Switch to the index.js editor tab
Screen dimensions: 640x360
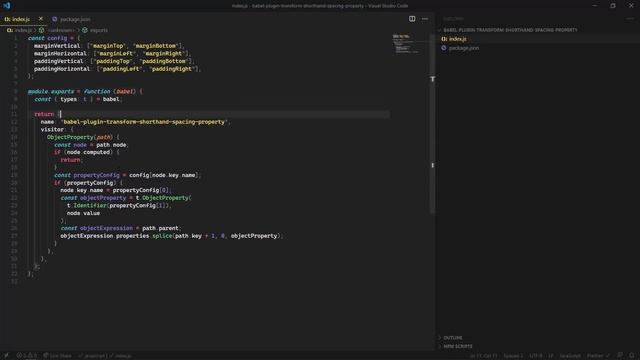[24, 19]
